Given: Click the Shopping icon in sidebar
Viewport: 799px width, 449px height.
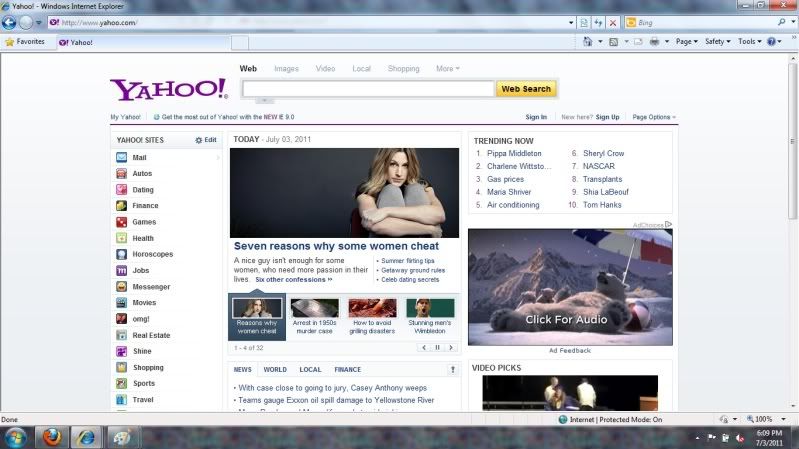Looking at the screenshot, I should click(x=121, y=367).
